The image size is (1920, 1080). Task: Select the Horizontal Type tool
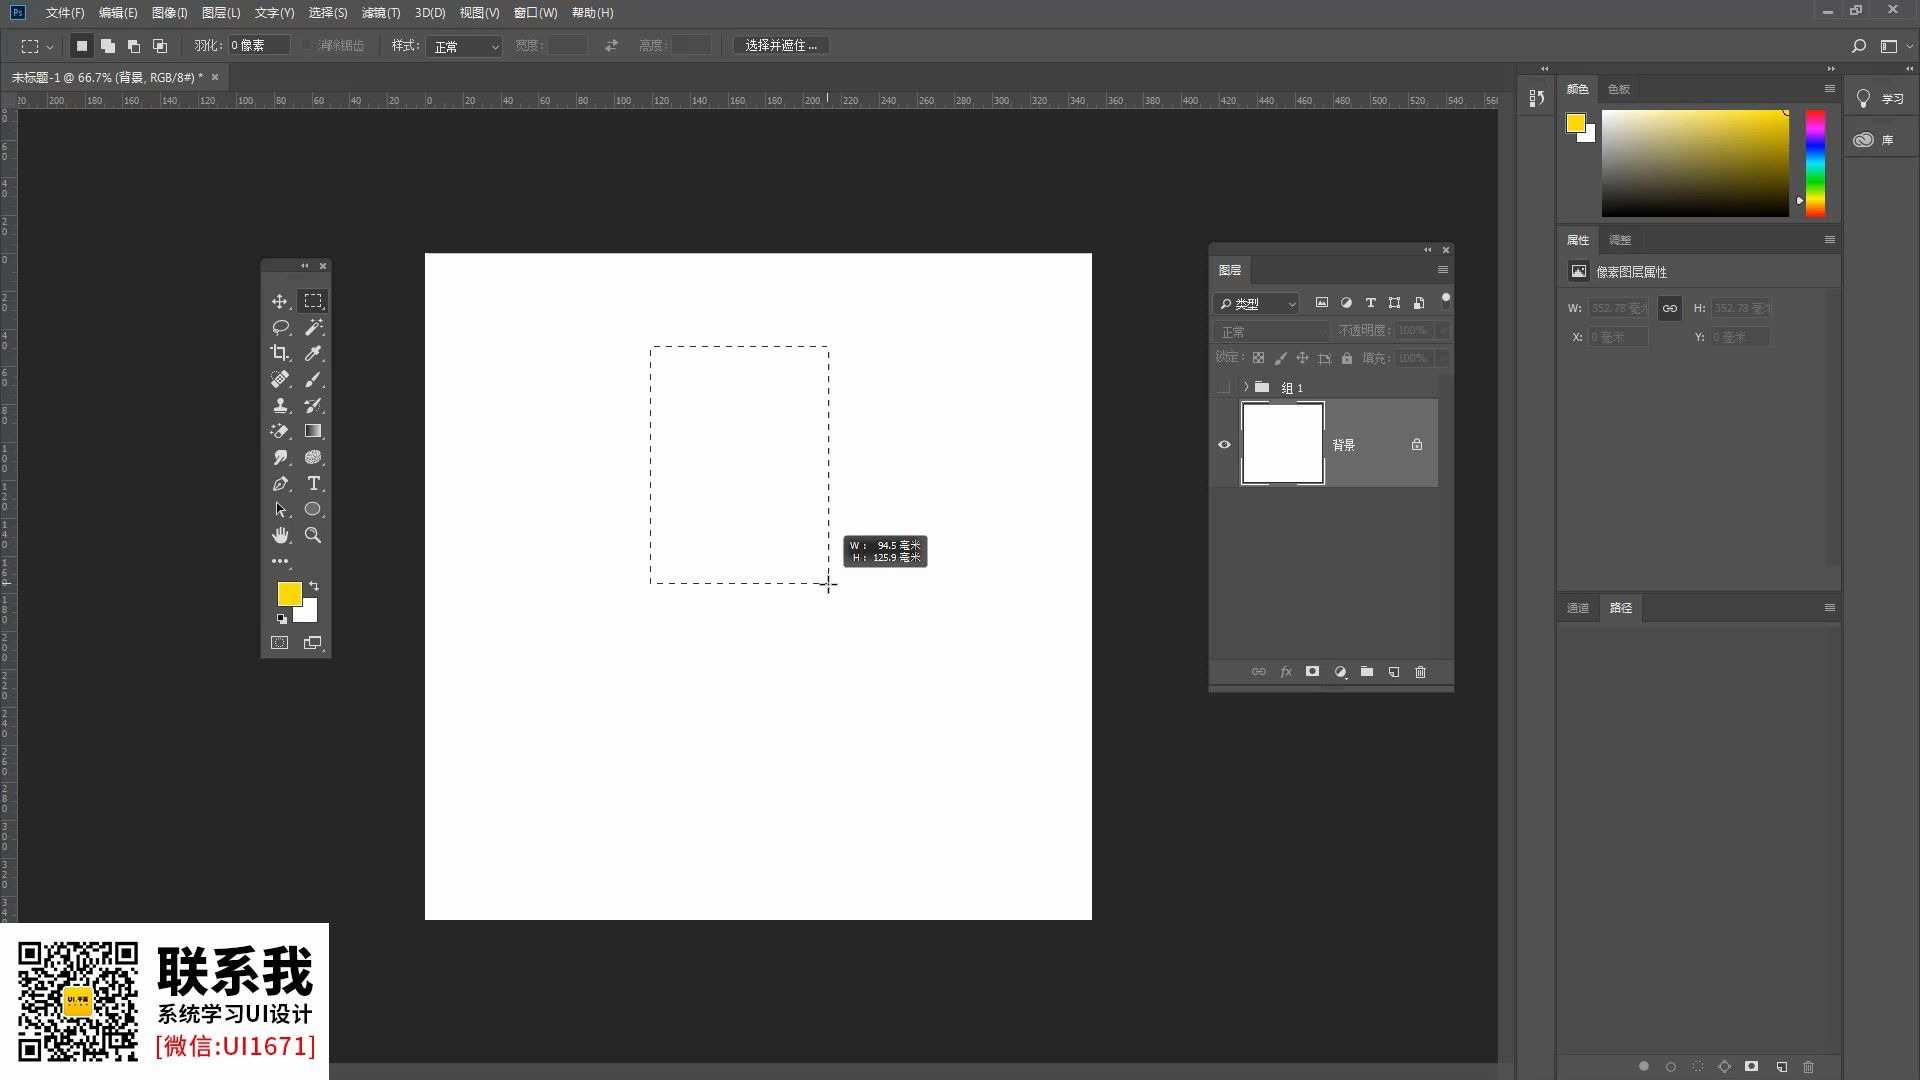click(x=313, y=483)
